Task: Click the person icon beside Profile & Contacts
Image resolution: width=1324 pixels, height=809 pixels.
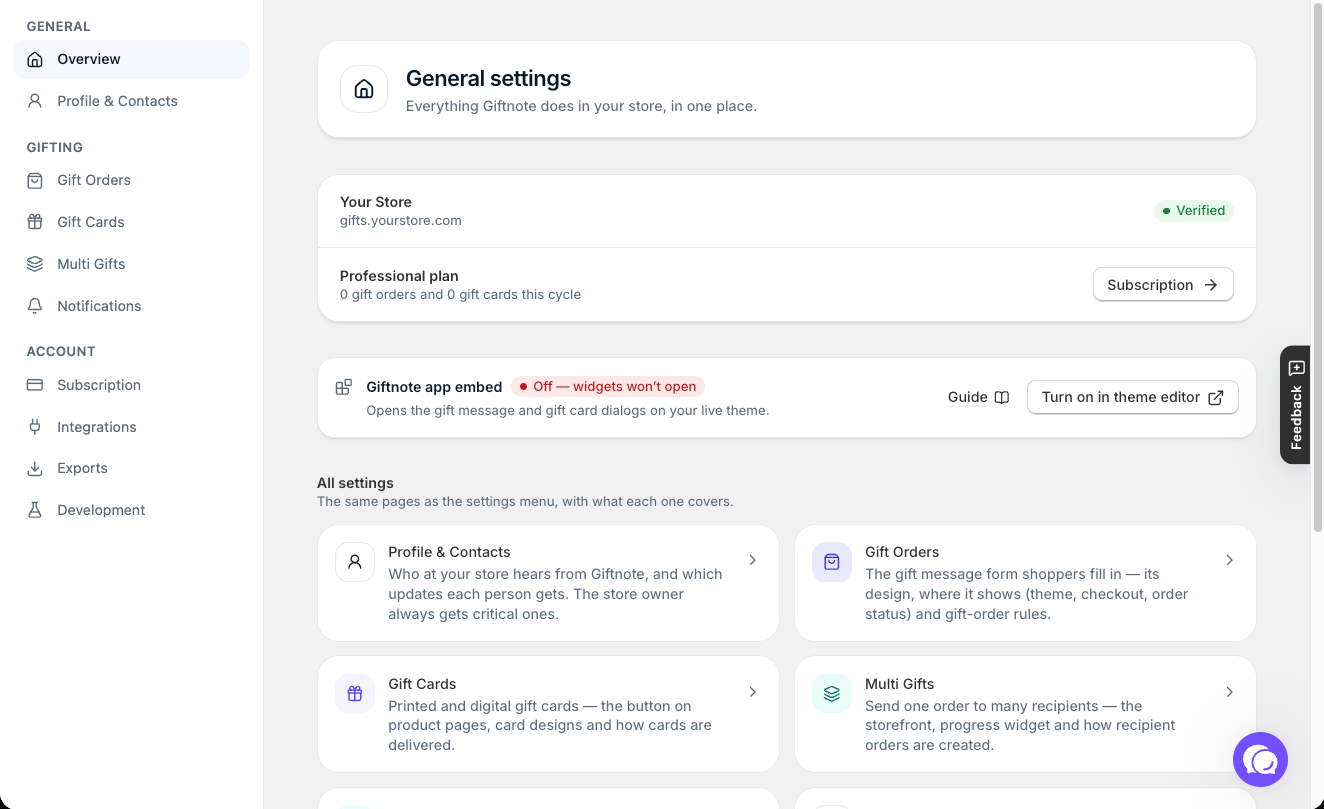Action: coord(35,101)
